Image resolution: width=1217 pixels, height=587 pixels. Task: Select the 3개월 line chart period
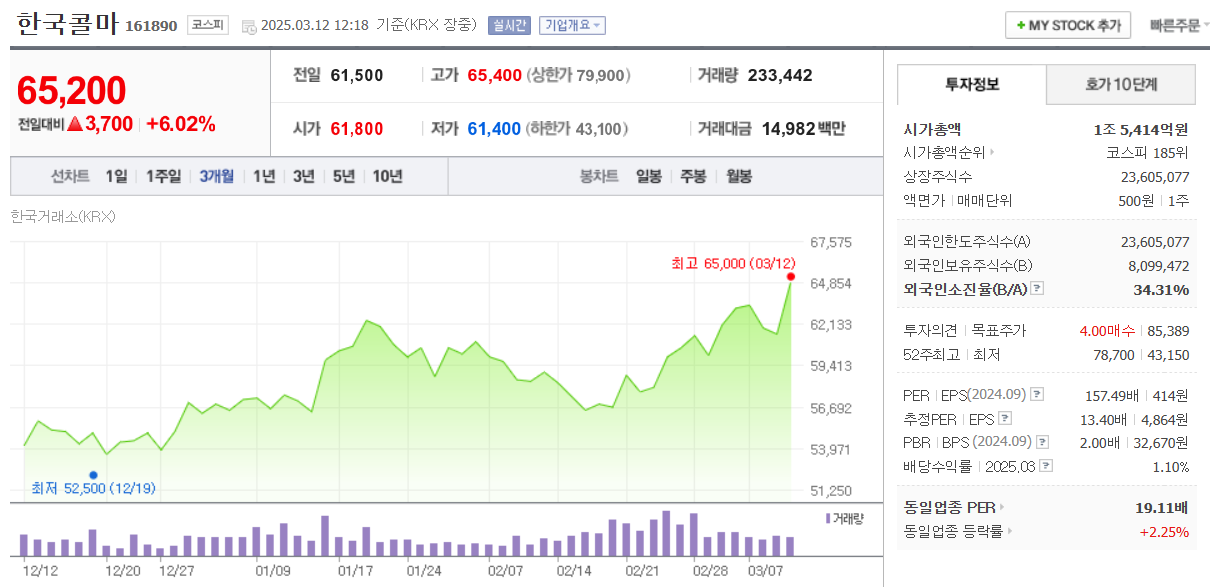click(216, 176)
